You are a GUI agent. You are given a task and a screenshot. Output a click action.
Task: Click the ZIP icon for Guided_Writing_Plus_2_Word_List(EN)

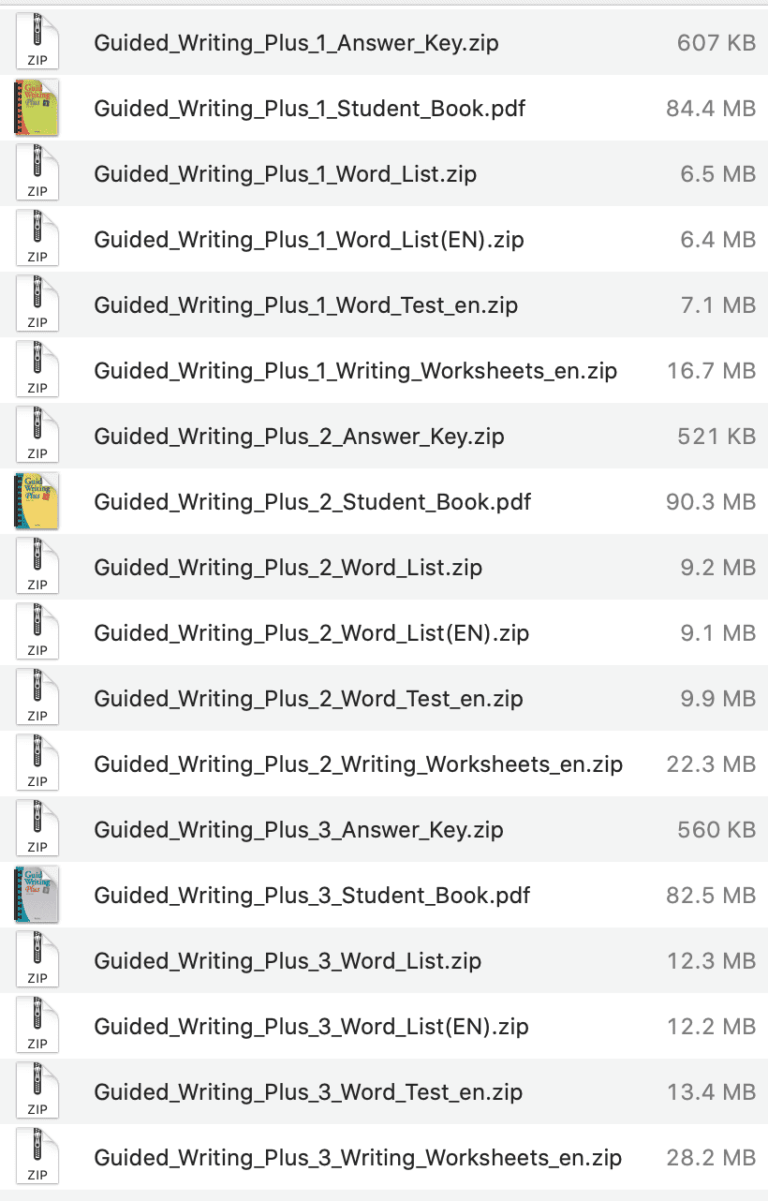tap(36, 632)
